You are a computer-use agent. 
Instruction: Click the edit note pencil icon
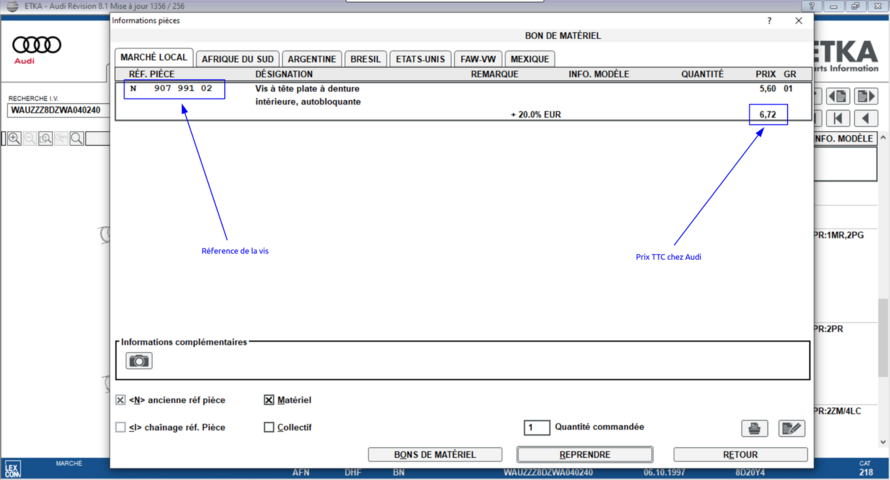[791, 428]
